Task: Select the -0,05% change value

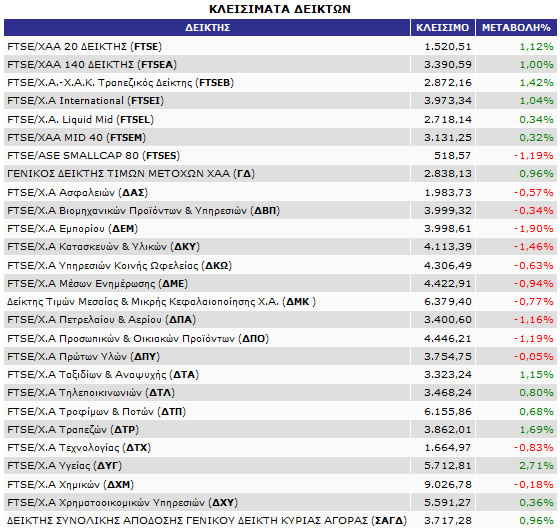Action: tap(534, 357)
